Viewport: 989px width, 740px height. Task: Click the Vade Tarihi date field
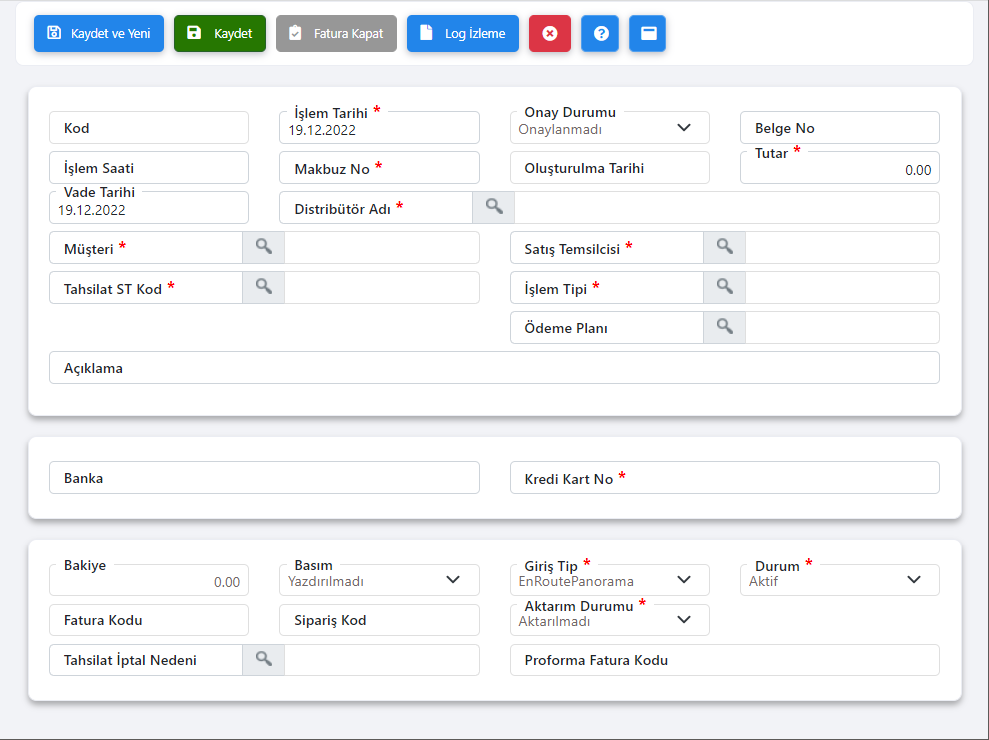(x=149, y=208)
